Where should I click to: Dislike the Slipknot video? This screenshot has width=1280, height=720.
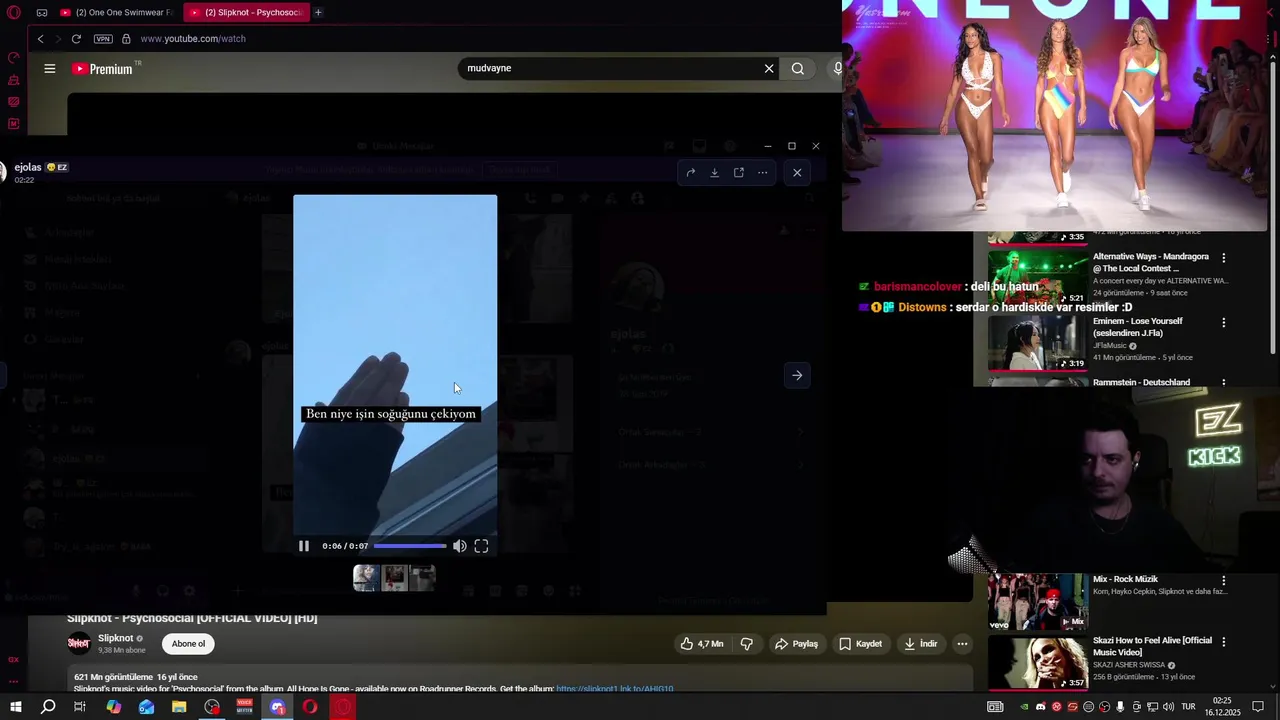tap(747, 644)
